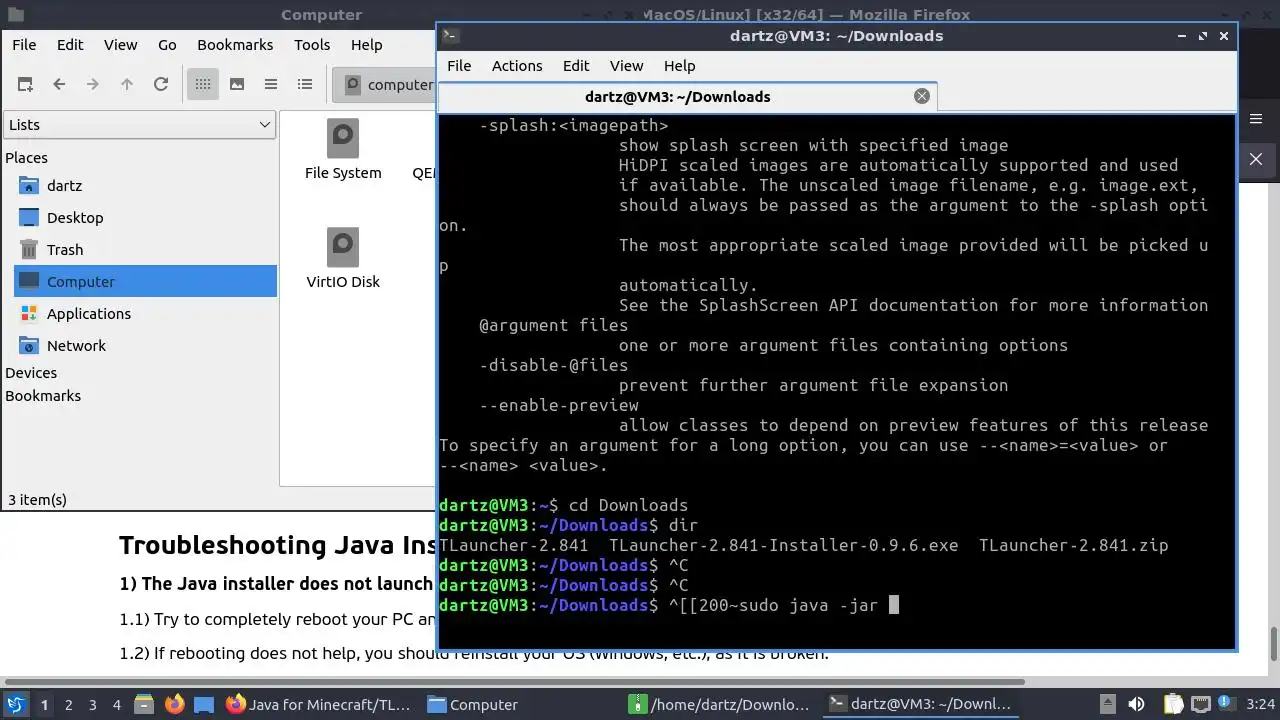
Task: Launch file manager from panel quicklaunch
Action: point(143,704)
